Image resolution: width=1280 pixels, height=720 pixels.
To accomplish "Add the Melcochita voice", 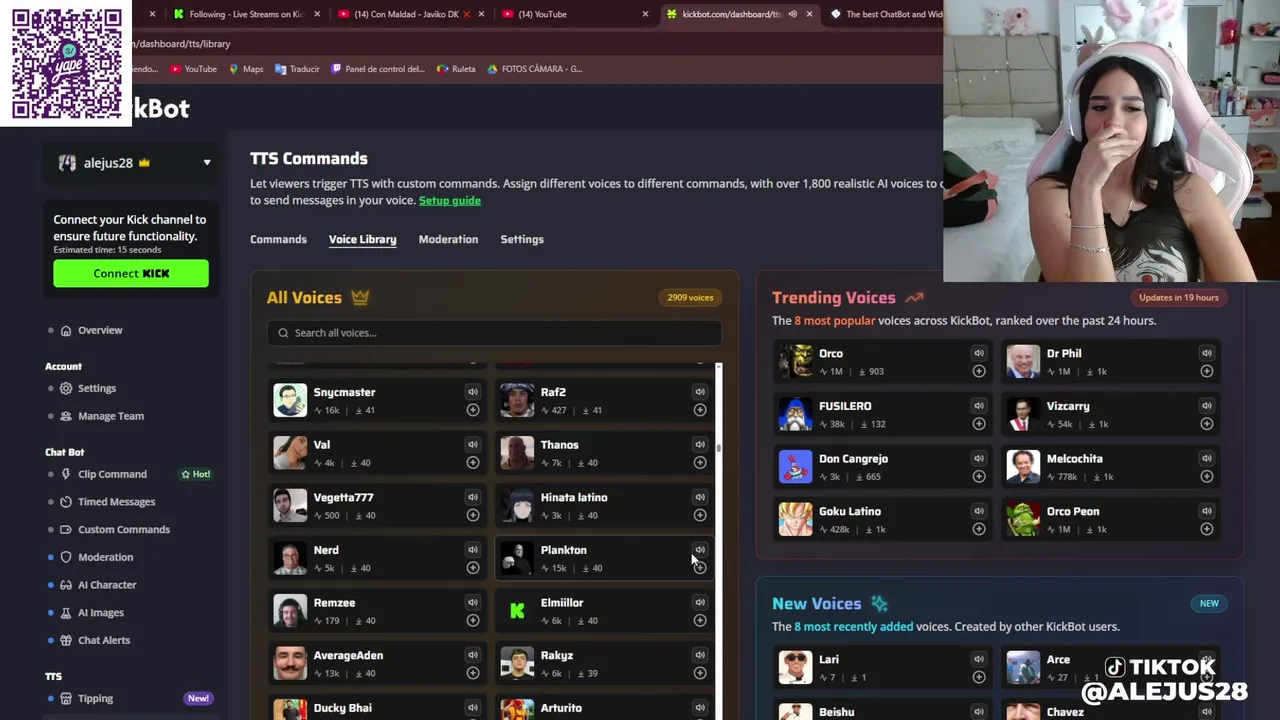I will coord(1207,477).
